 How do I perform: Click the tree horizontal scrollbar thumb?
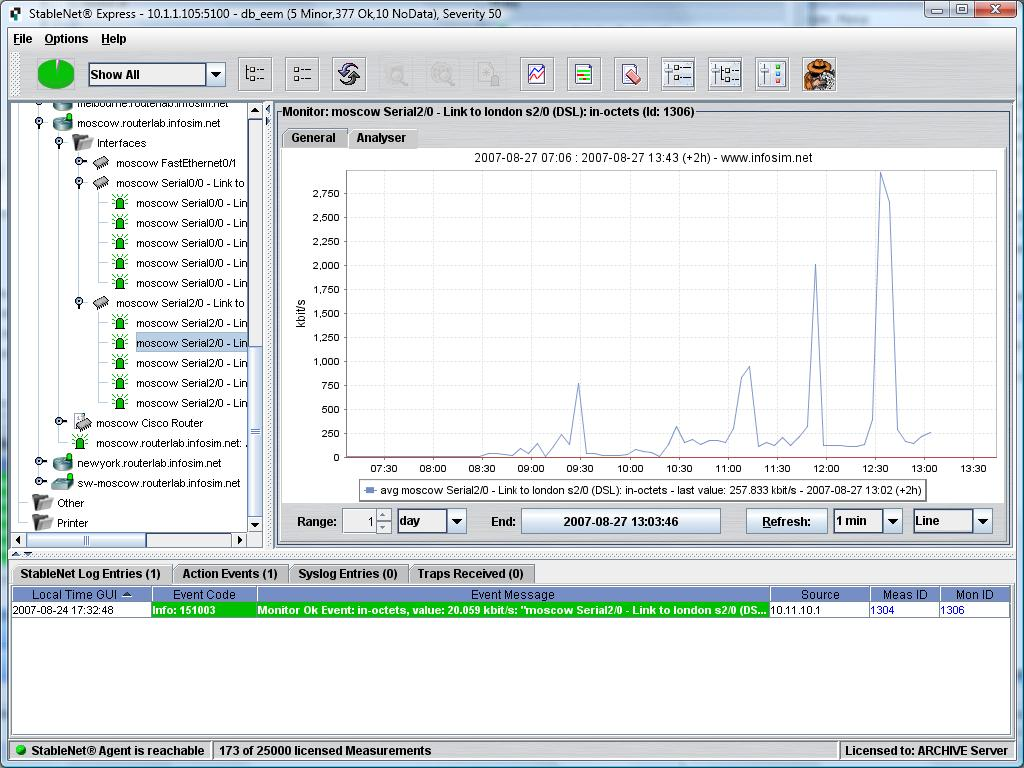pyautogui.click(x=86, y=540)
